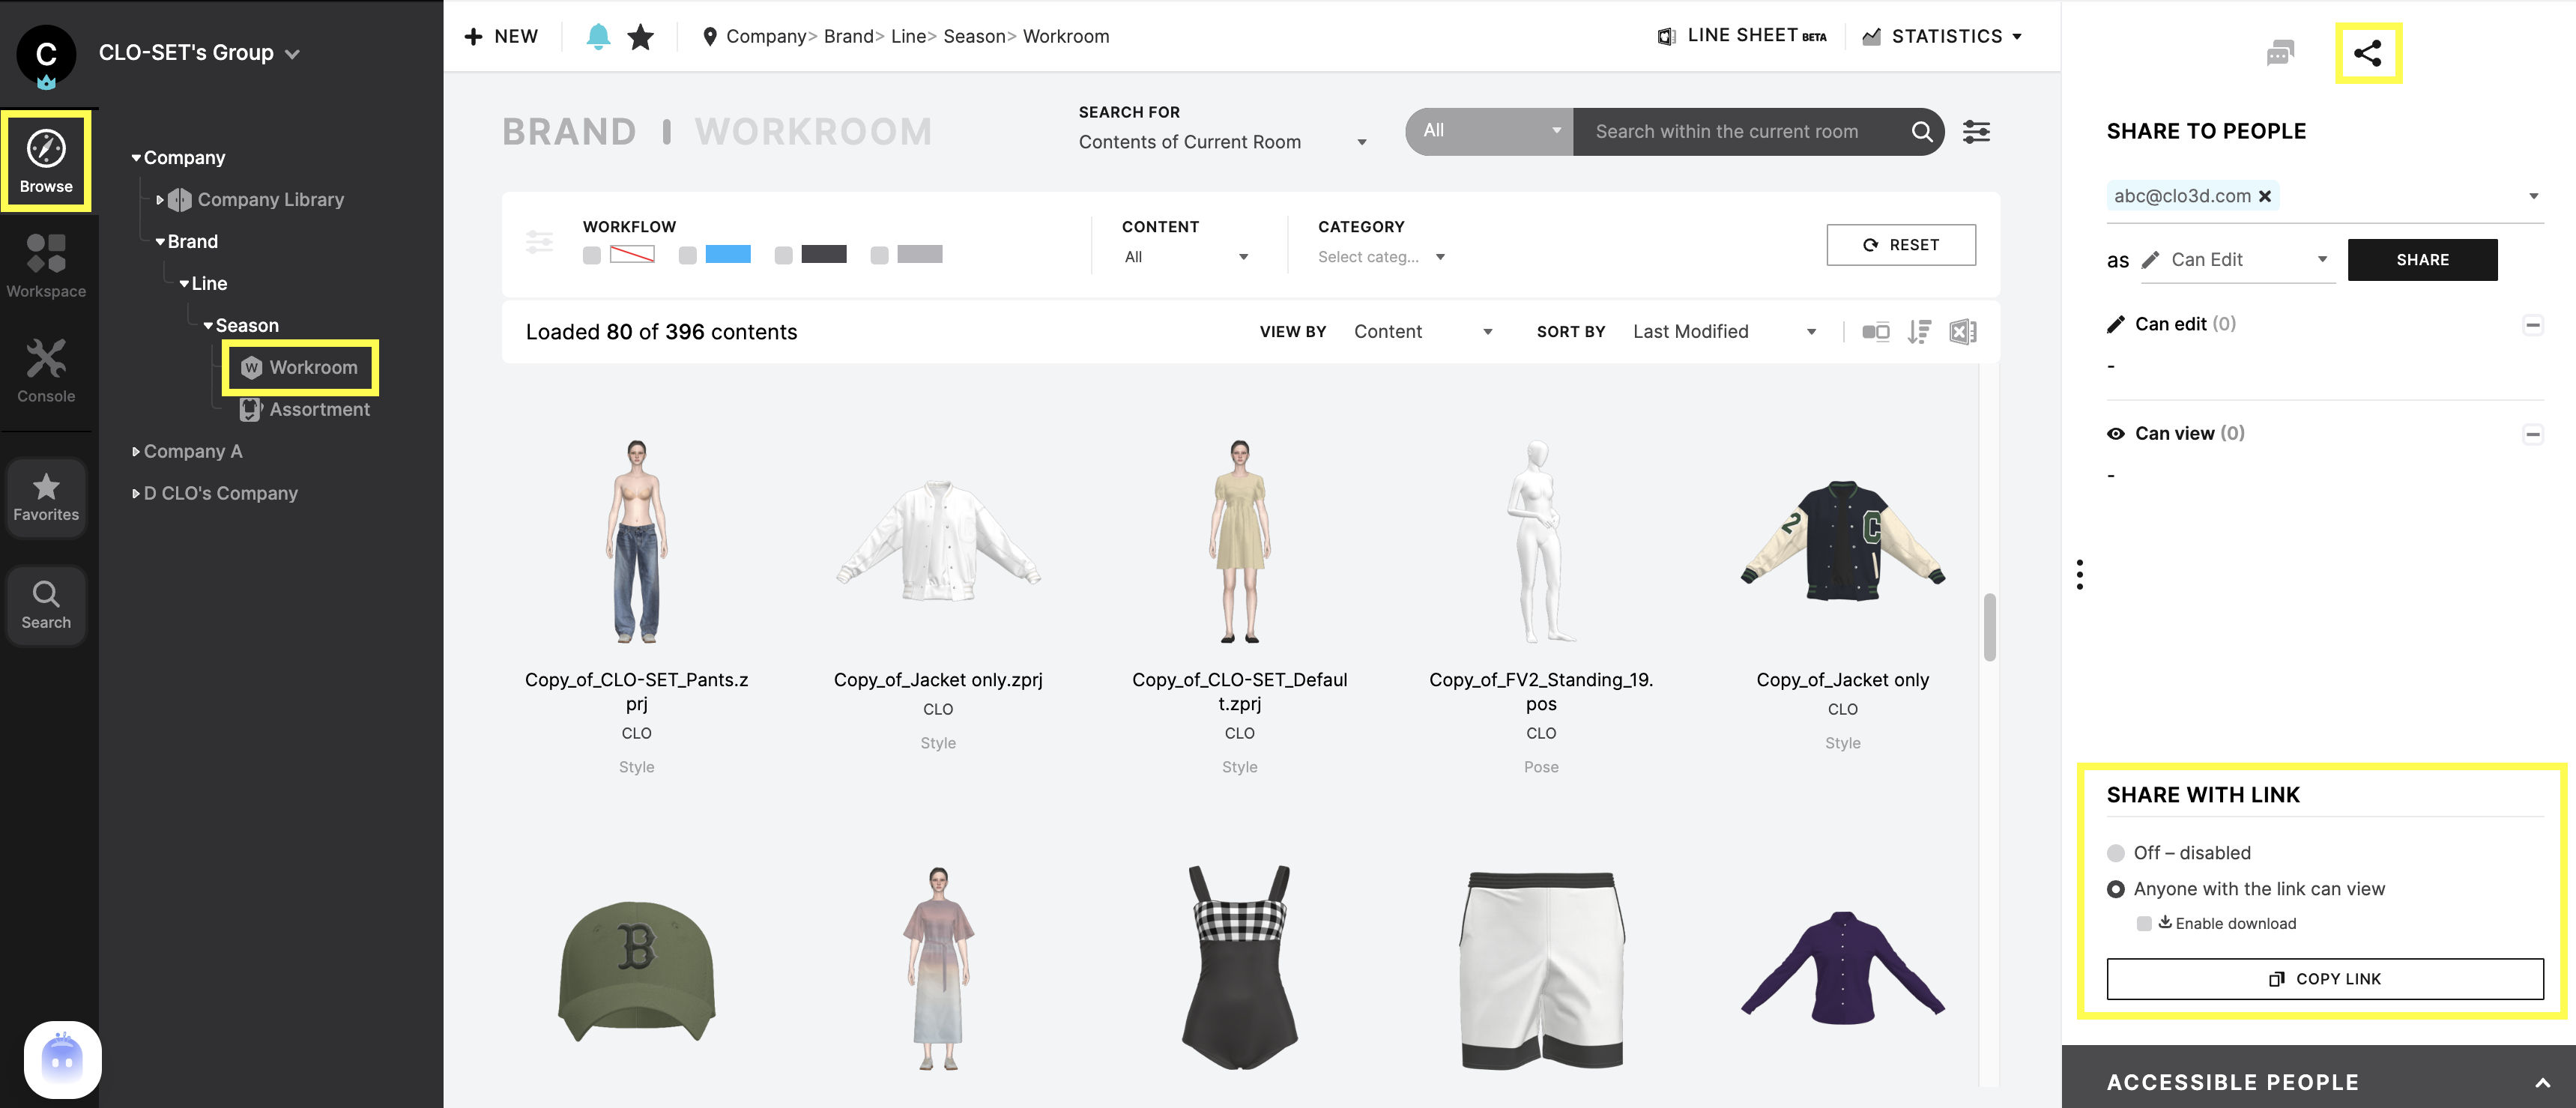Image resolution: width=2576 pixels, height=1108 pixels.
Task: Enable download checkbox for shared link
Action: point(2143,923)
